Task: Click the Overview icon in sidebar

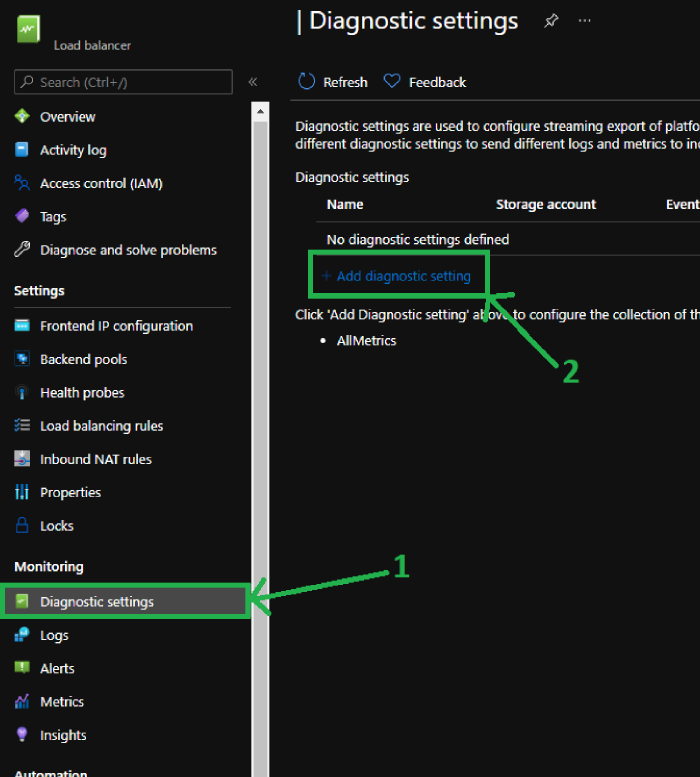Action: 22,117
